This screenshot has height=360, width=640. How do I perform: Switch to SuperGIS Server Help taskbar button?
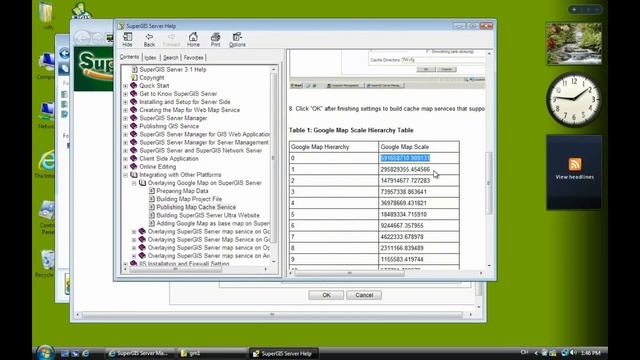[x=283, y=353]
